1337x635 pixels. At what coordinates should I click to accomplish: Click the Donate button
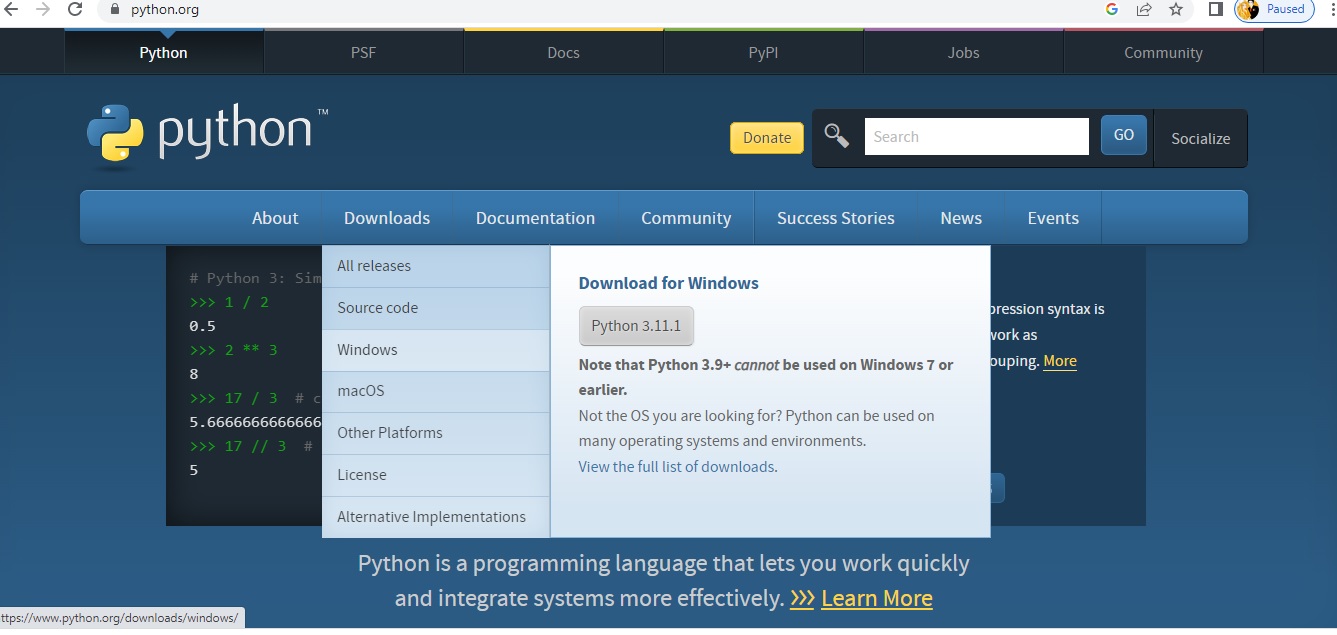pos(766,137)
